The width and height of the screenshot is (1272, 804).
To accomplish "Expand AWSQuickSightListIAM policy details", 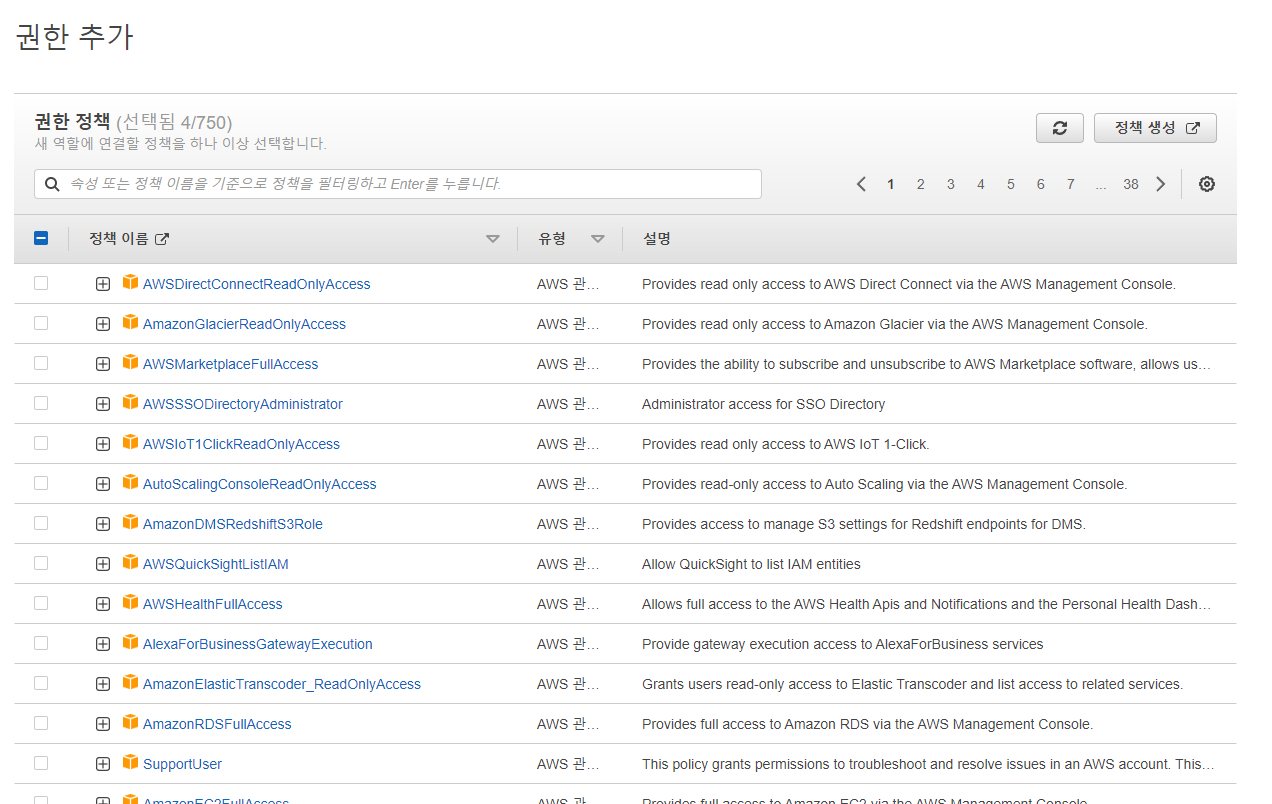I will [103, 564].
